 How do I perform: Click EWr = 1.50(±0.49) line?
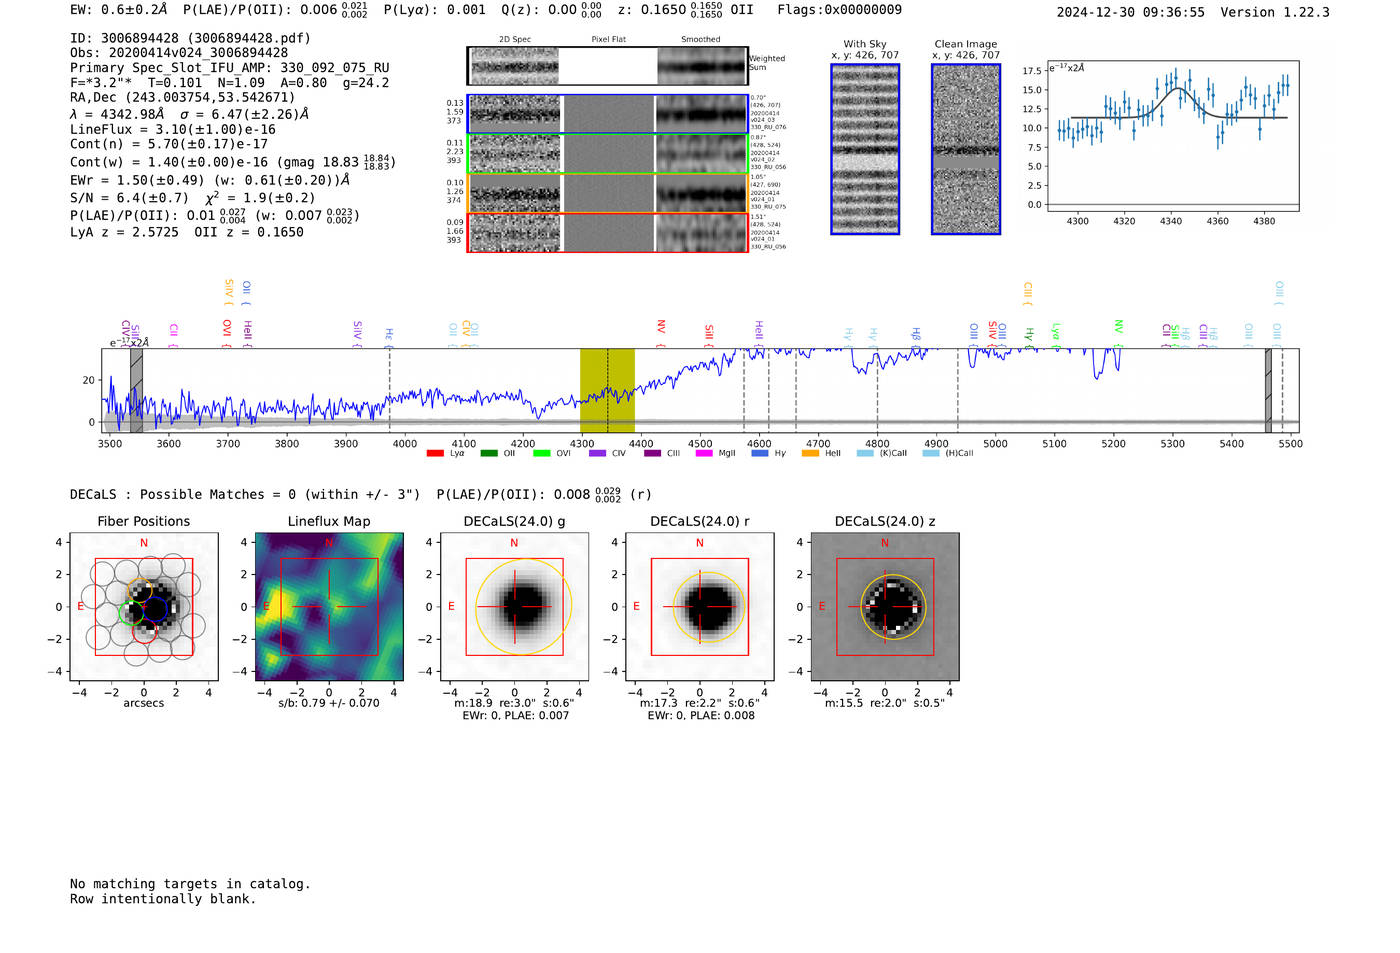coord(210,180)
